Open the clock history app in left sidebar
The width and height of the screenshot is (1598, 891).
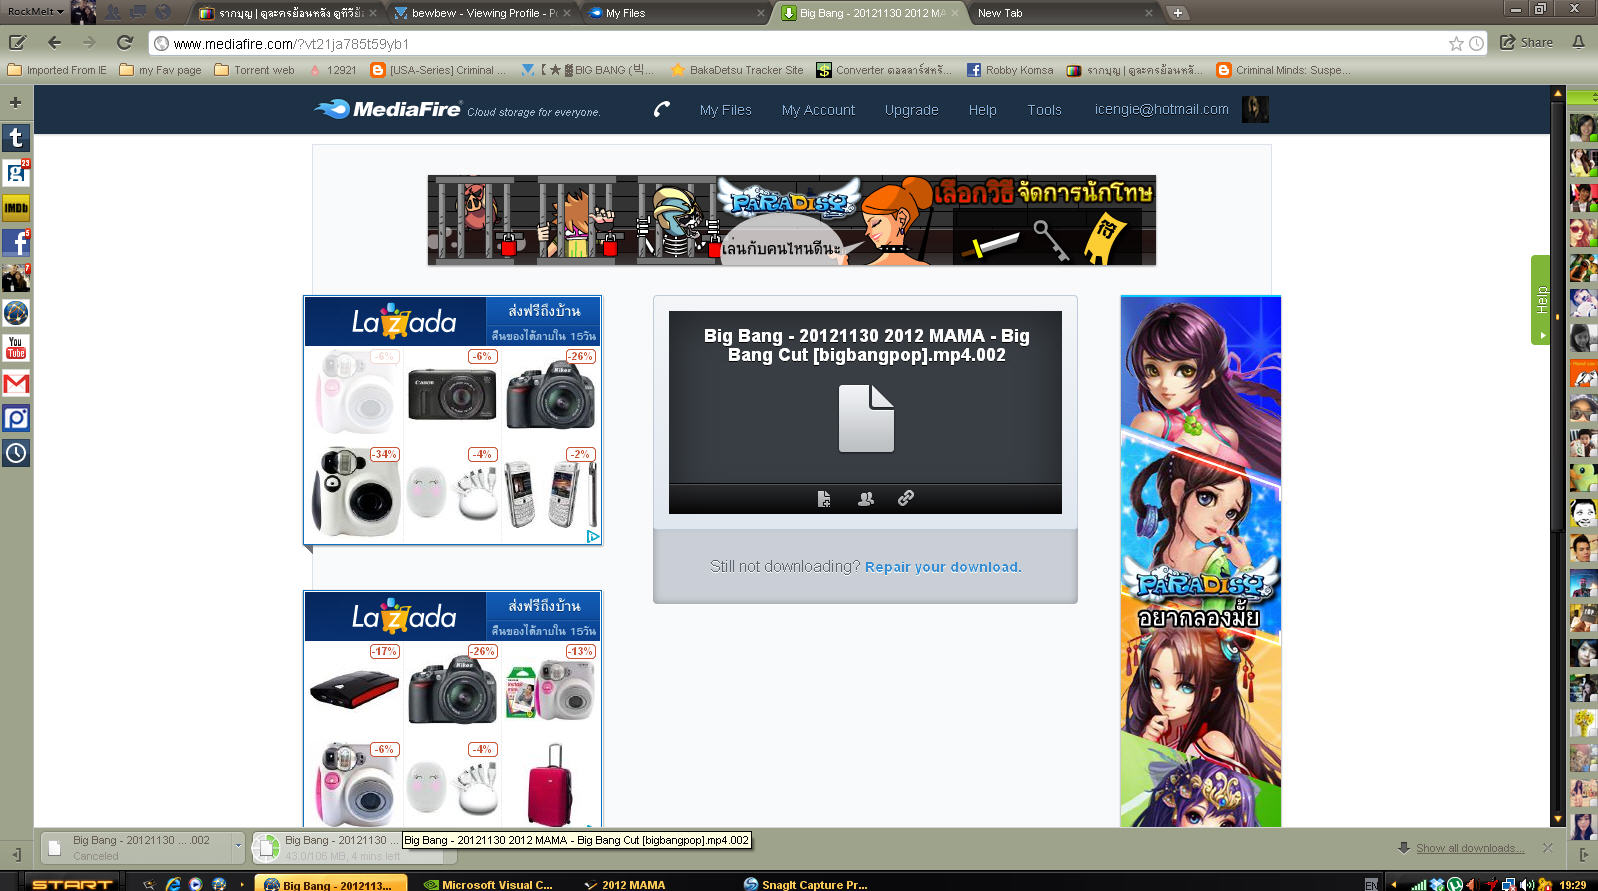pos(16,453)
